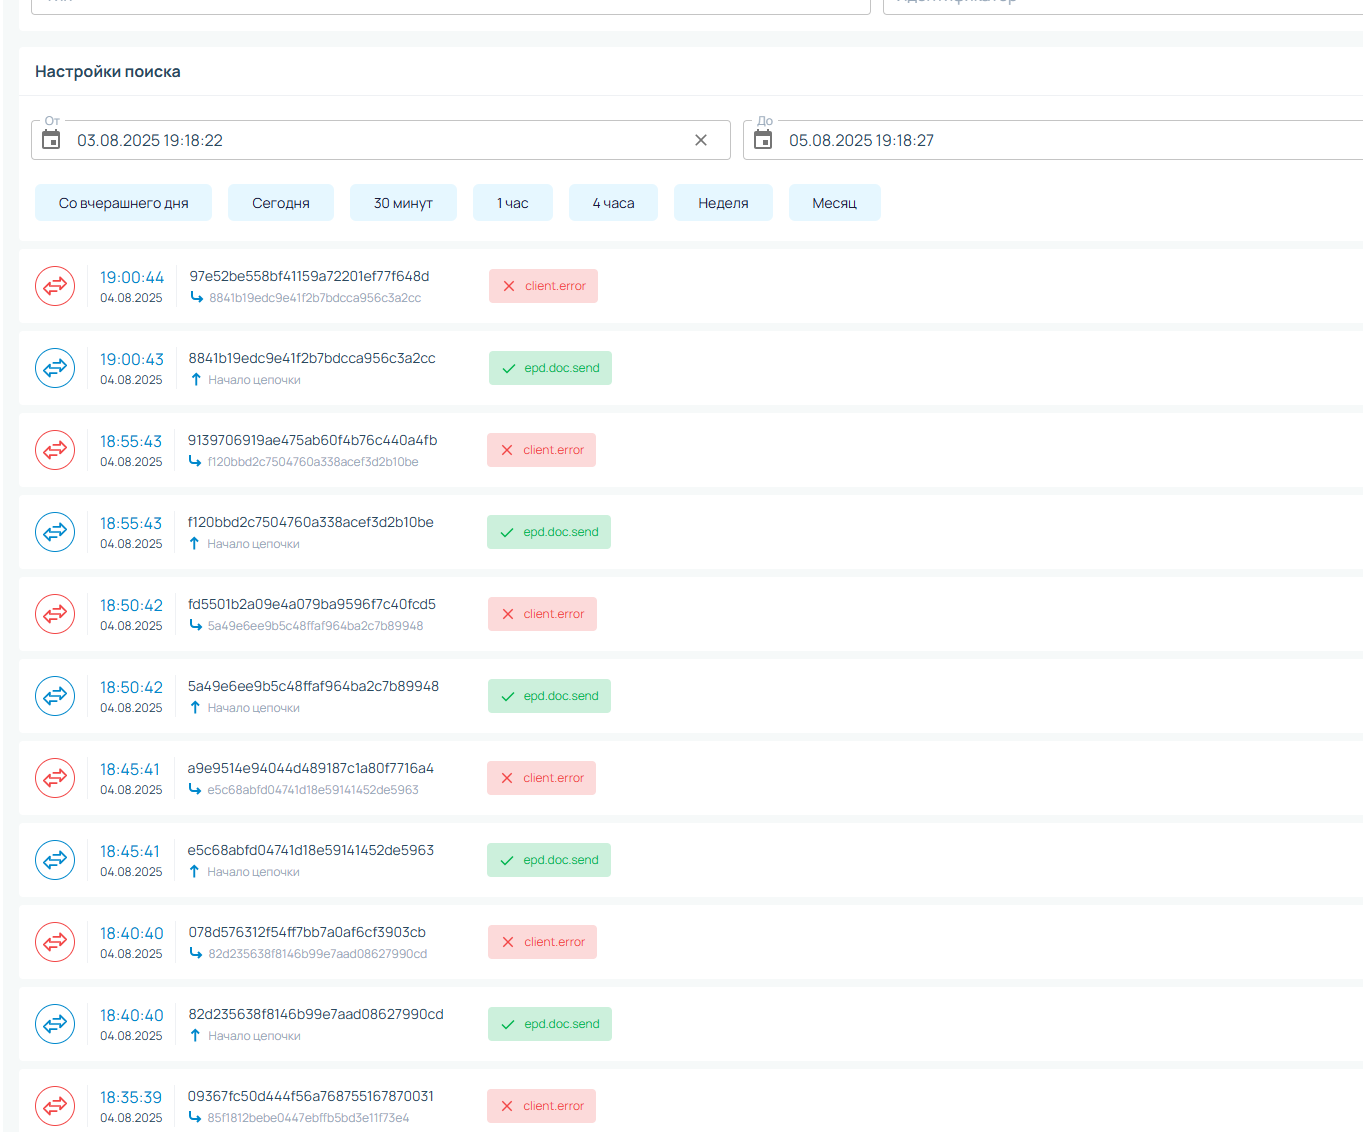Click red exchange icon for 19:00:44 row
The image size is (1363, 1132).
[x=55, y=286]
